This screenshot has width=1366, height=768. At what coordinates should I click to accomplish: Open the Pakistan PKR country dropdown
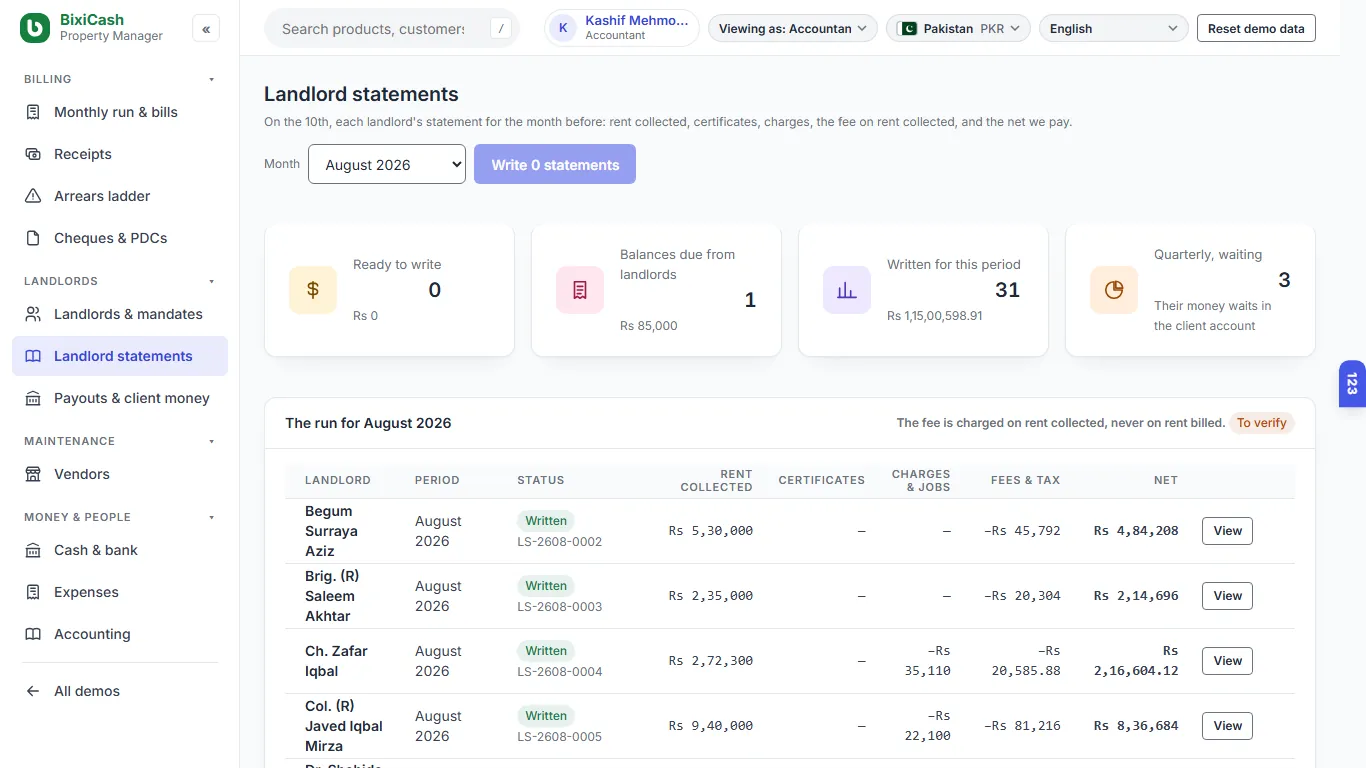coord(959,29)
